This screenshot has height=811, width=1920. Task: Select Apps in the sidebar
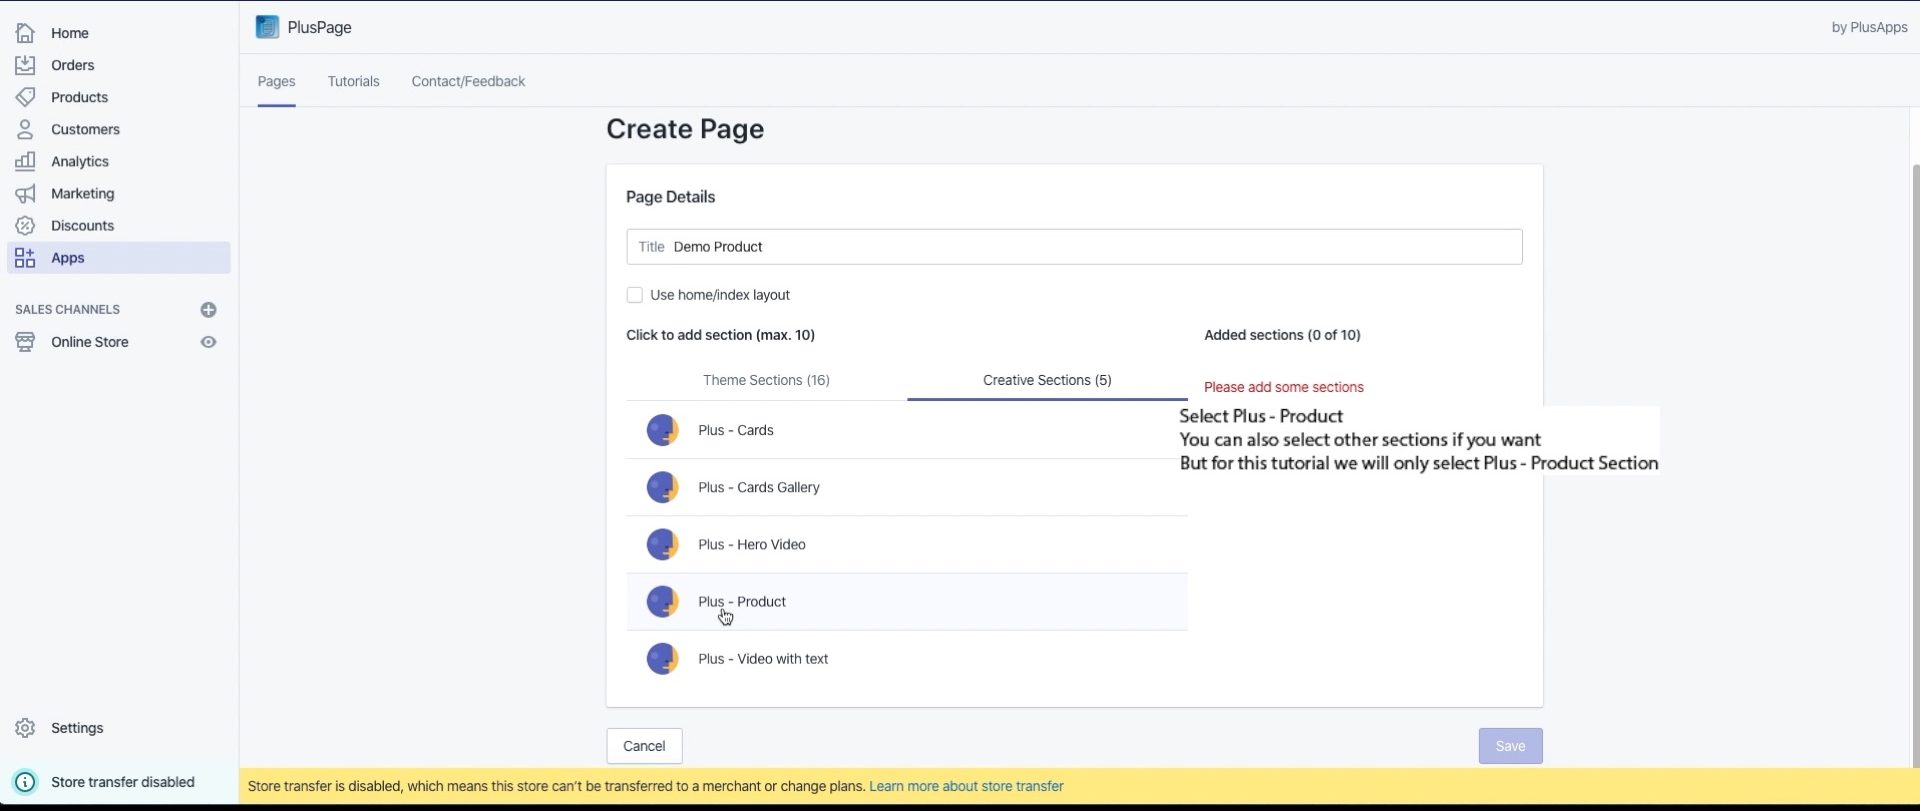(x=118, y=257)
